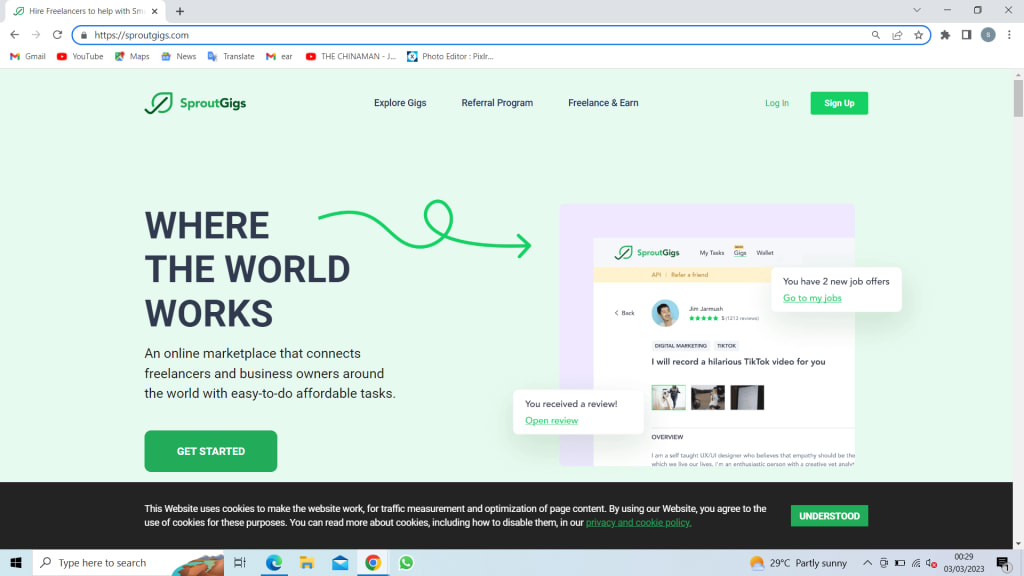Open the Photo Editor Pixlr bookmark
Screen dimensions: 1024x576
click(x=450, y=57)
